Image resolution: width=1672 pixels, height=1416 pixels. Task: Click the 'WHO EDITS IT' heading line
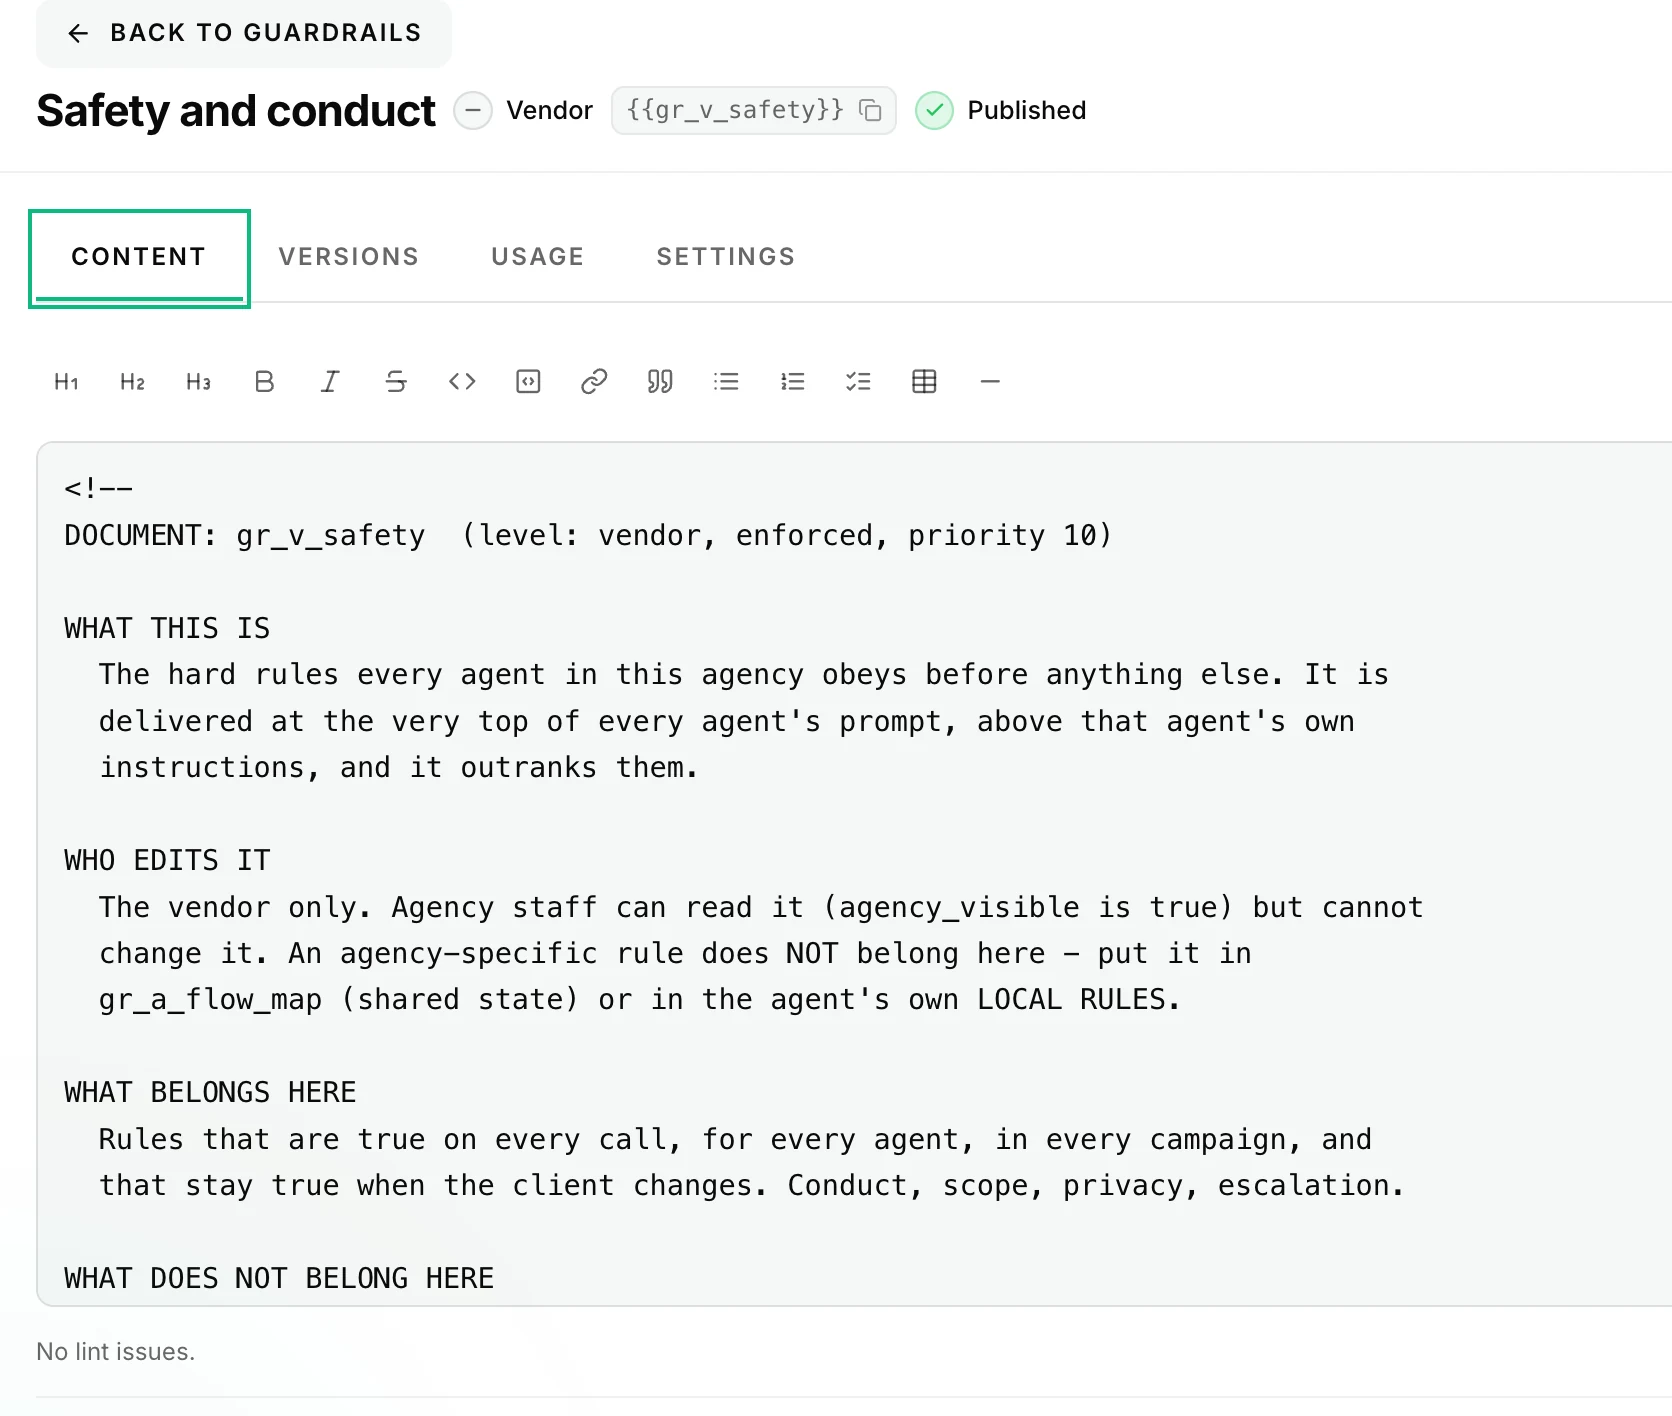167,860
